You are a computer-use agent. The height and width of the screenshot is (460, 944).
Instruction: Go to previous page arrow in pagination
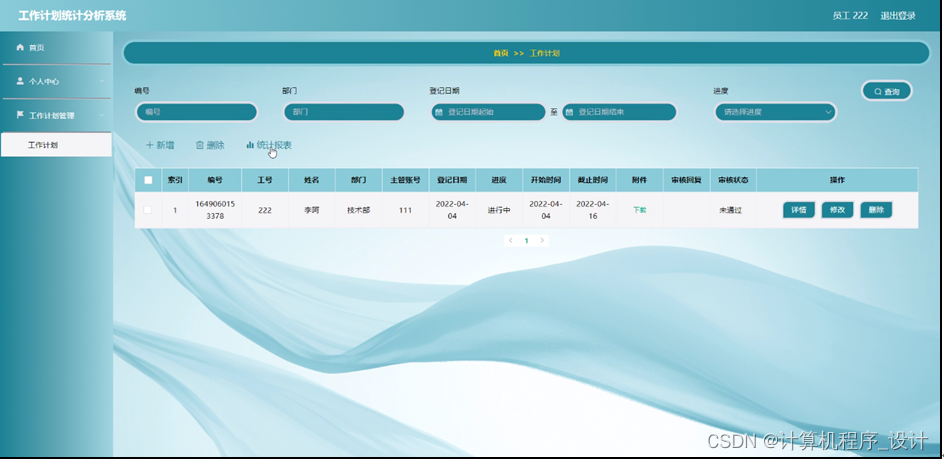coord(511,240)
